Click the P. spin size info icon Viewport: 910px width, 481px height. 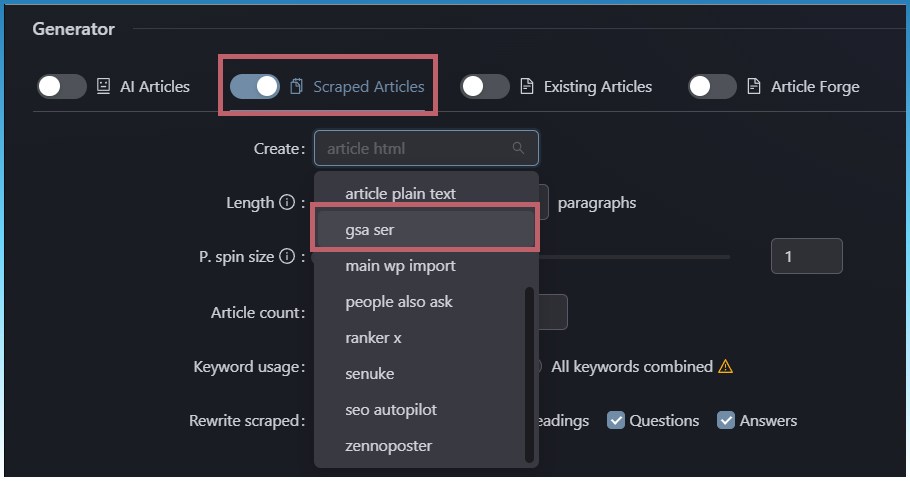287,257
